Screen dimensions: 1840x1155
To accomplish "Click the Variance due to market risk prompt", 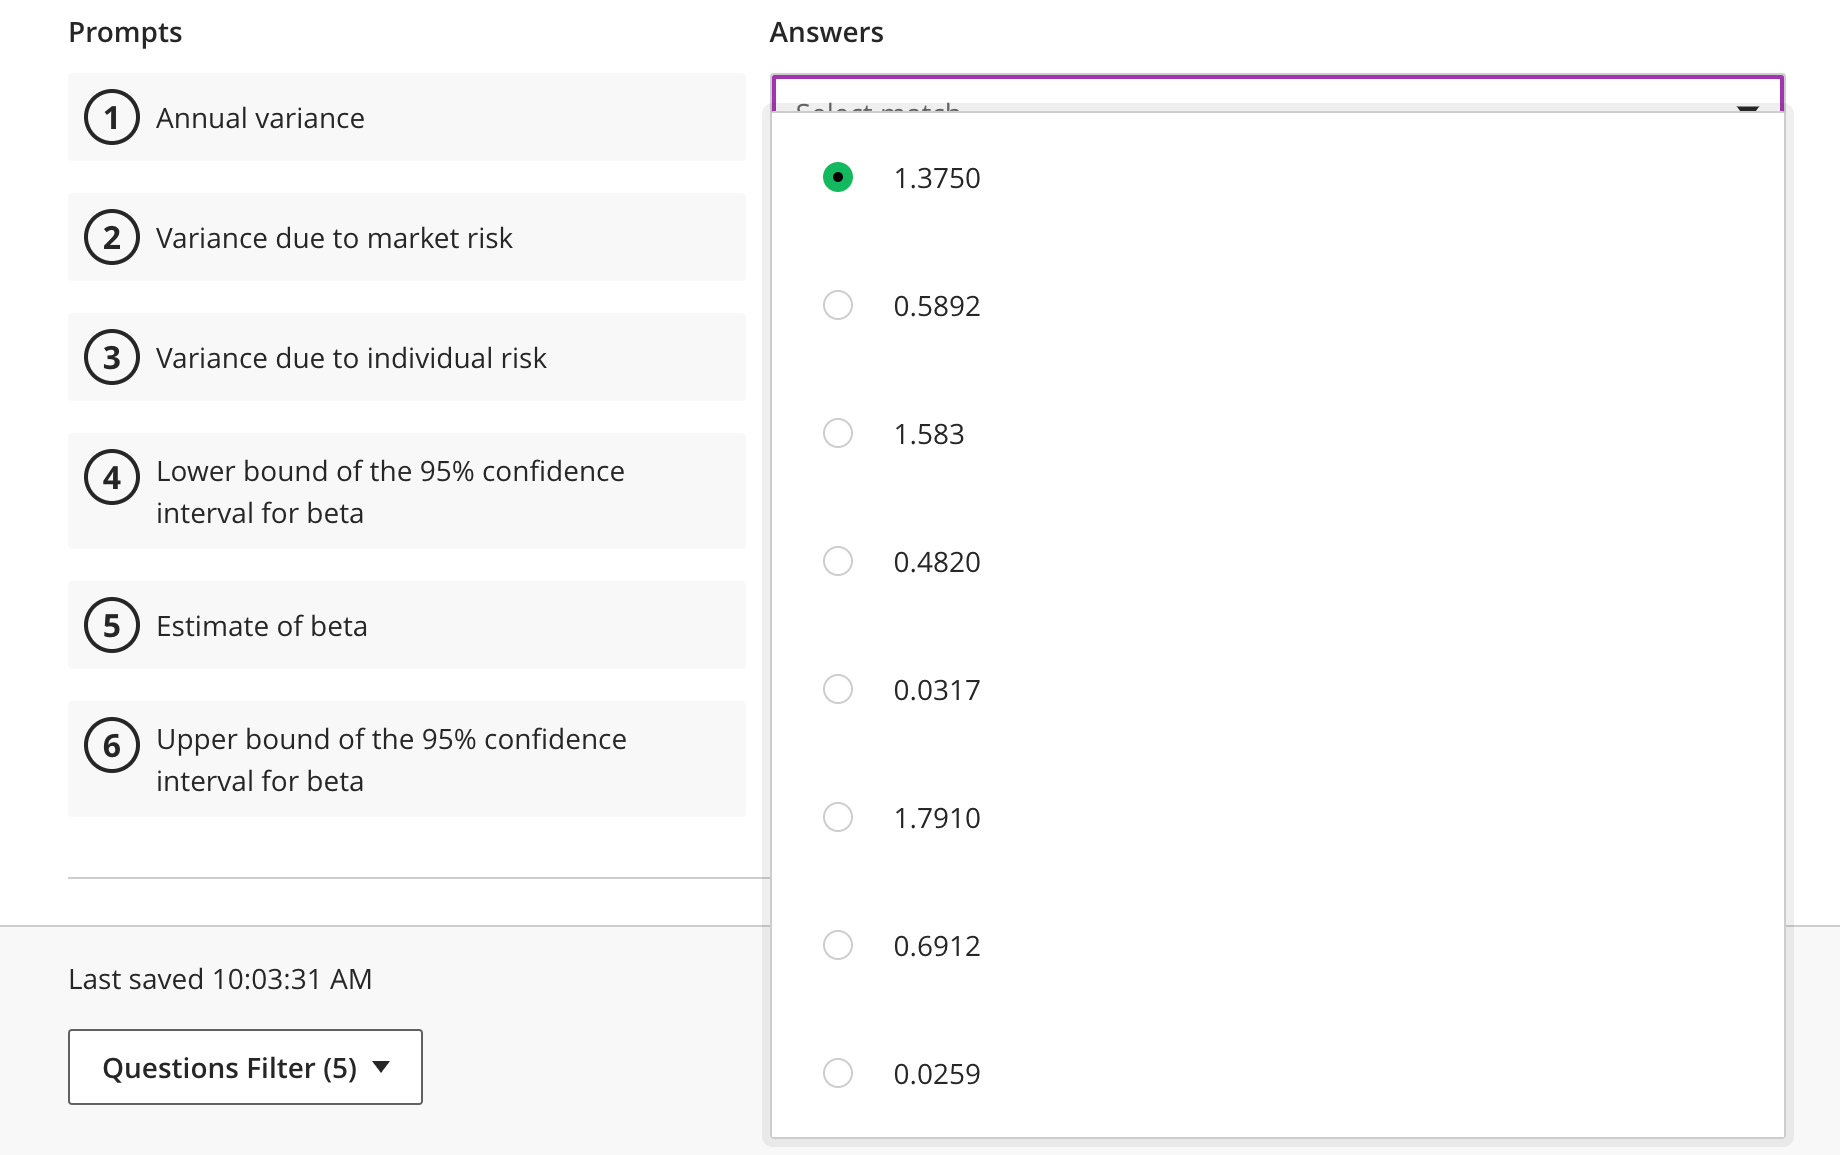I will tap(334, 238).
